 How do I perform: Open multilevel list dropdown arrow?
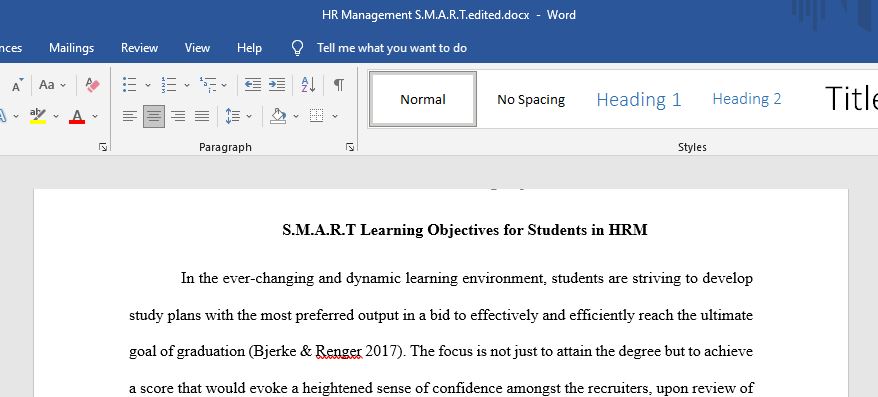(x=224, y=85)
